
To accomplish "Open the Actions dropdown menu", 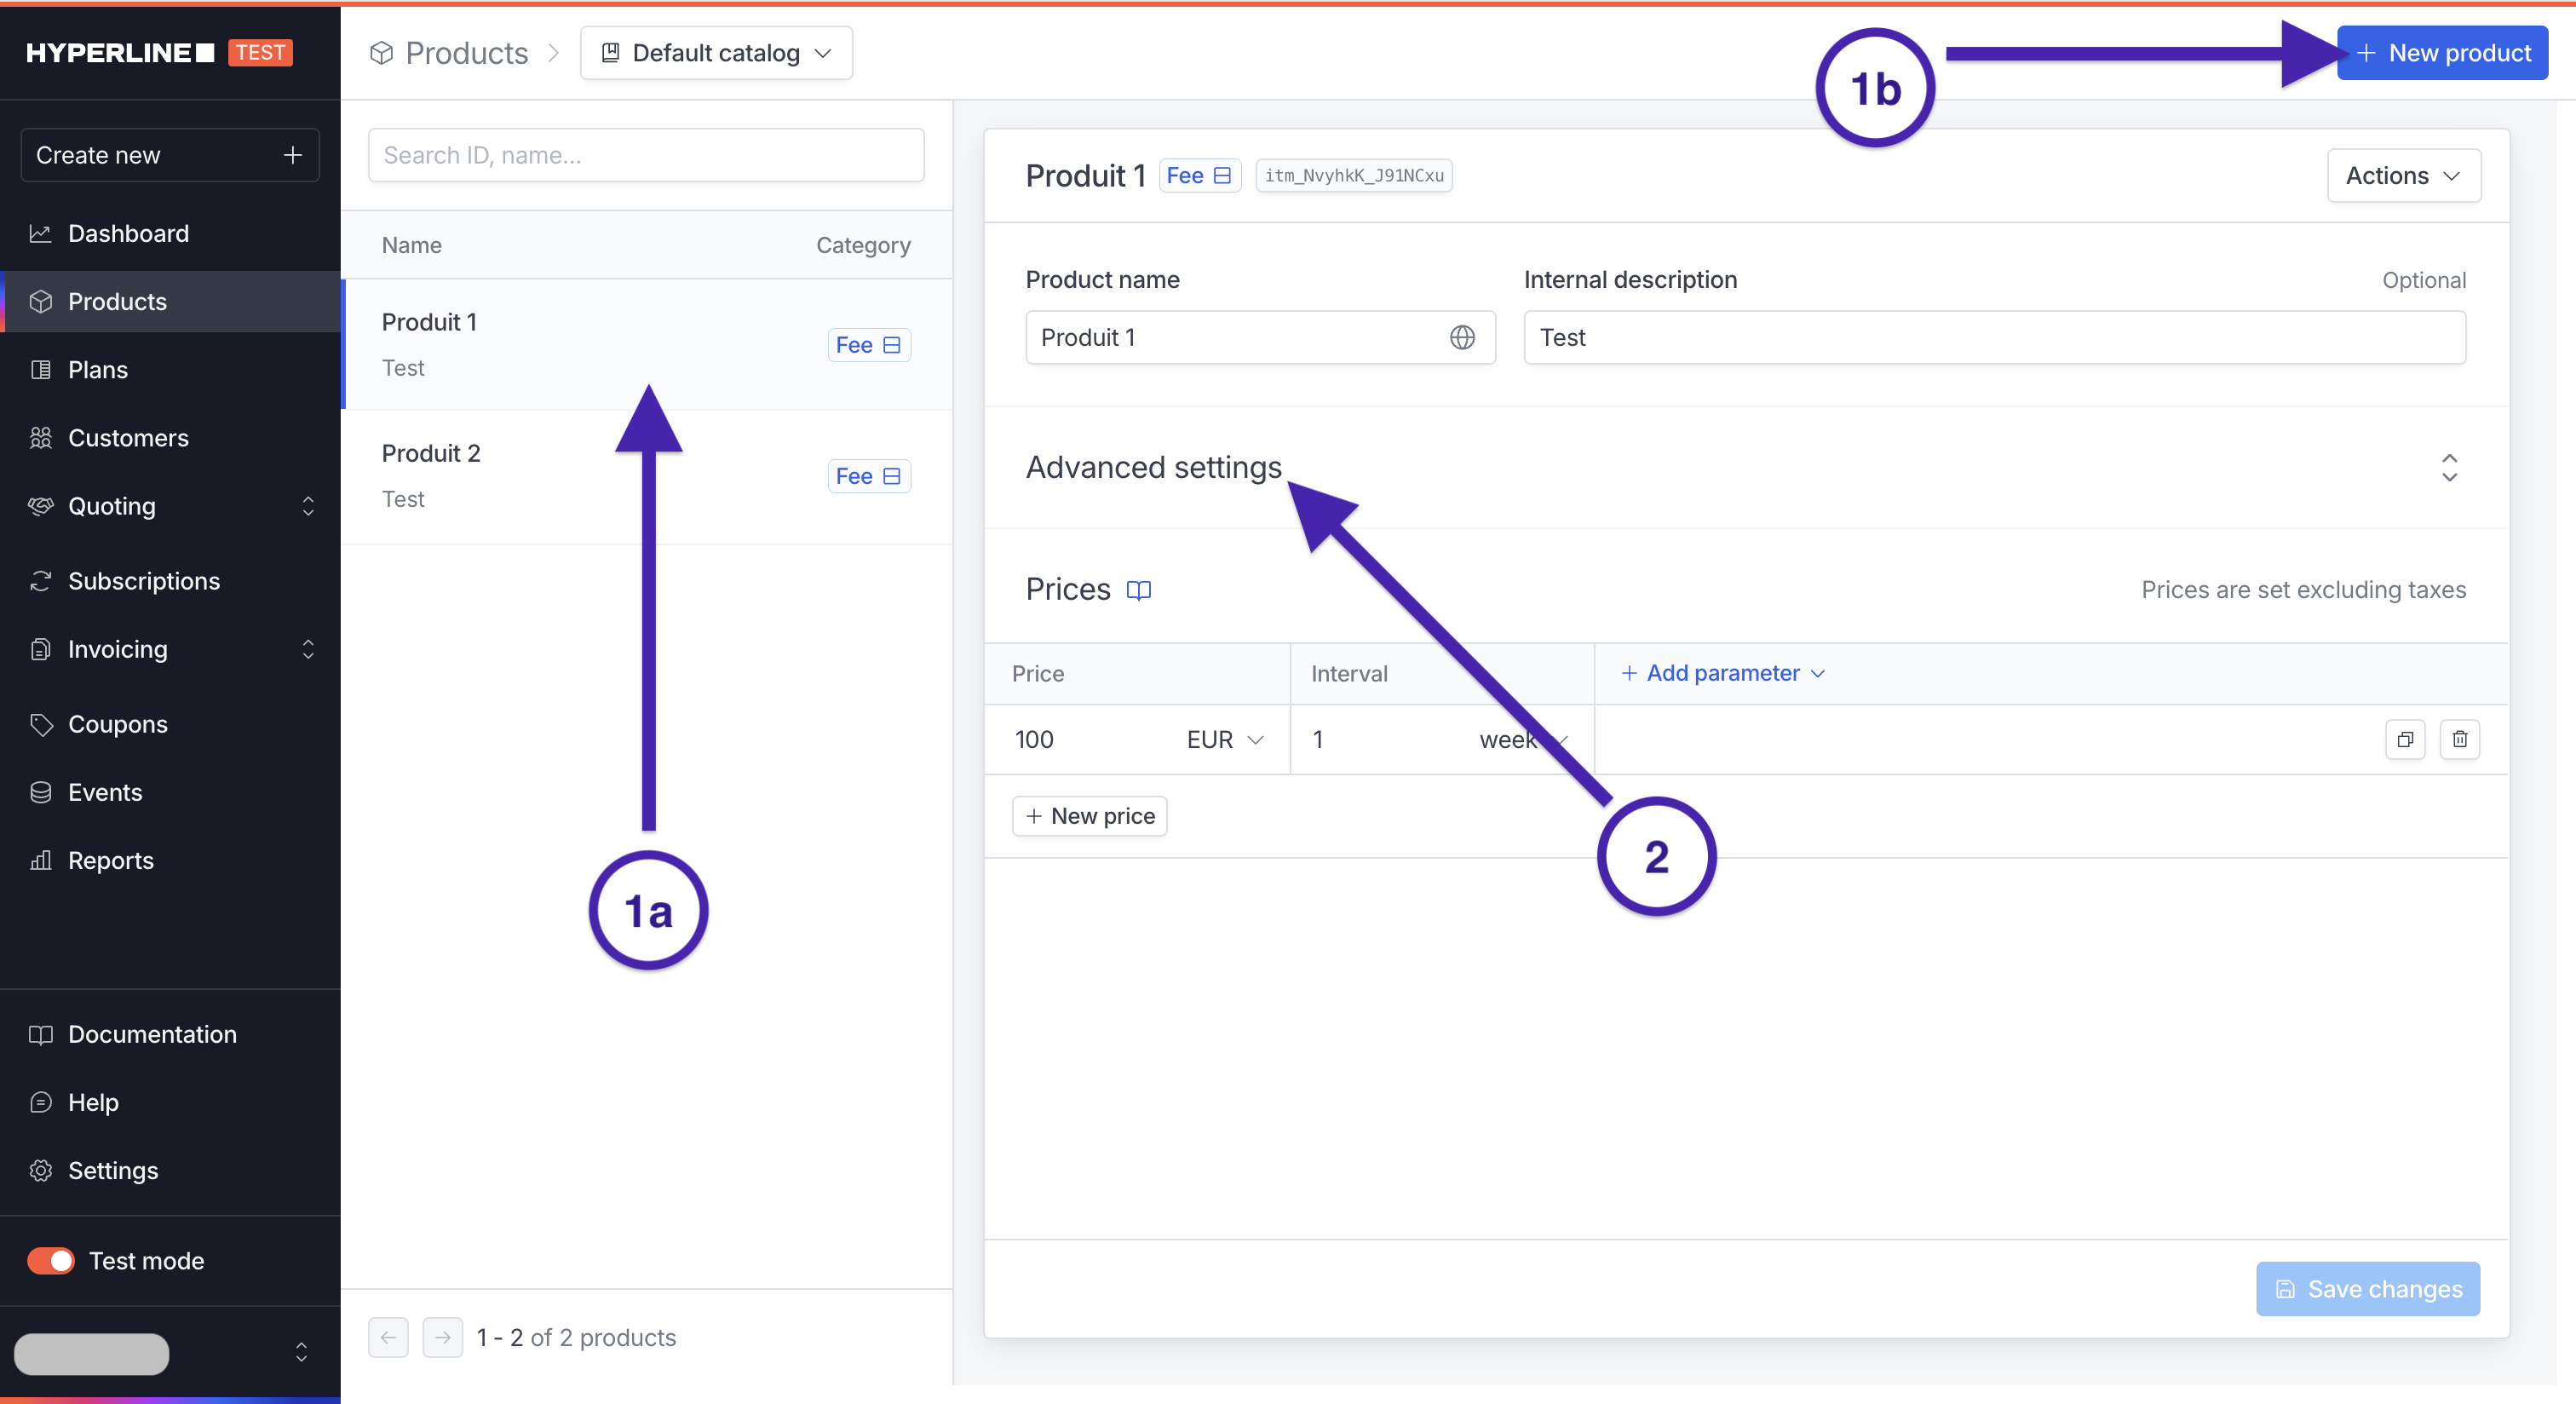I will tap(2403, 176).
